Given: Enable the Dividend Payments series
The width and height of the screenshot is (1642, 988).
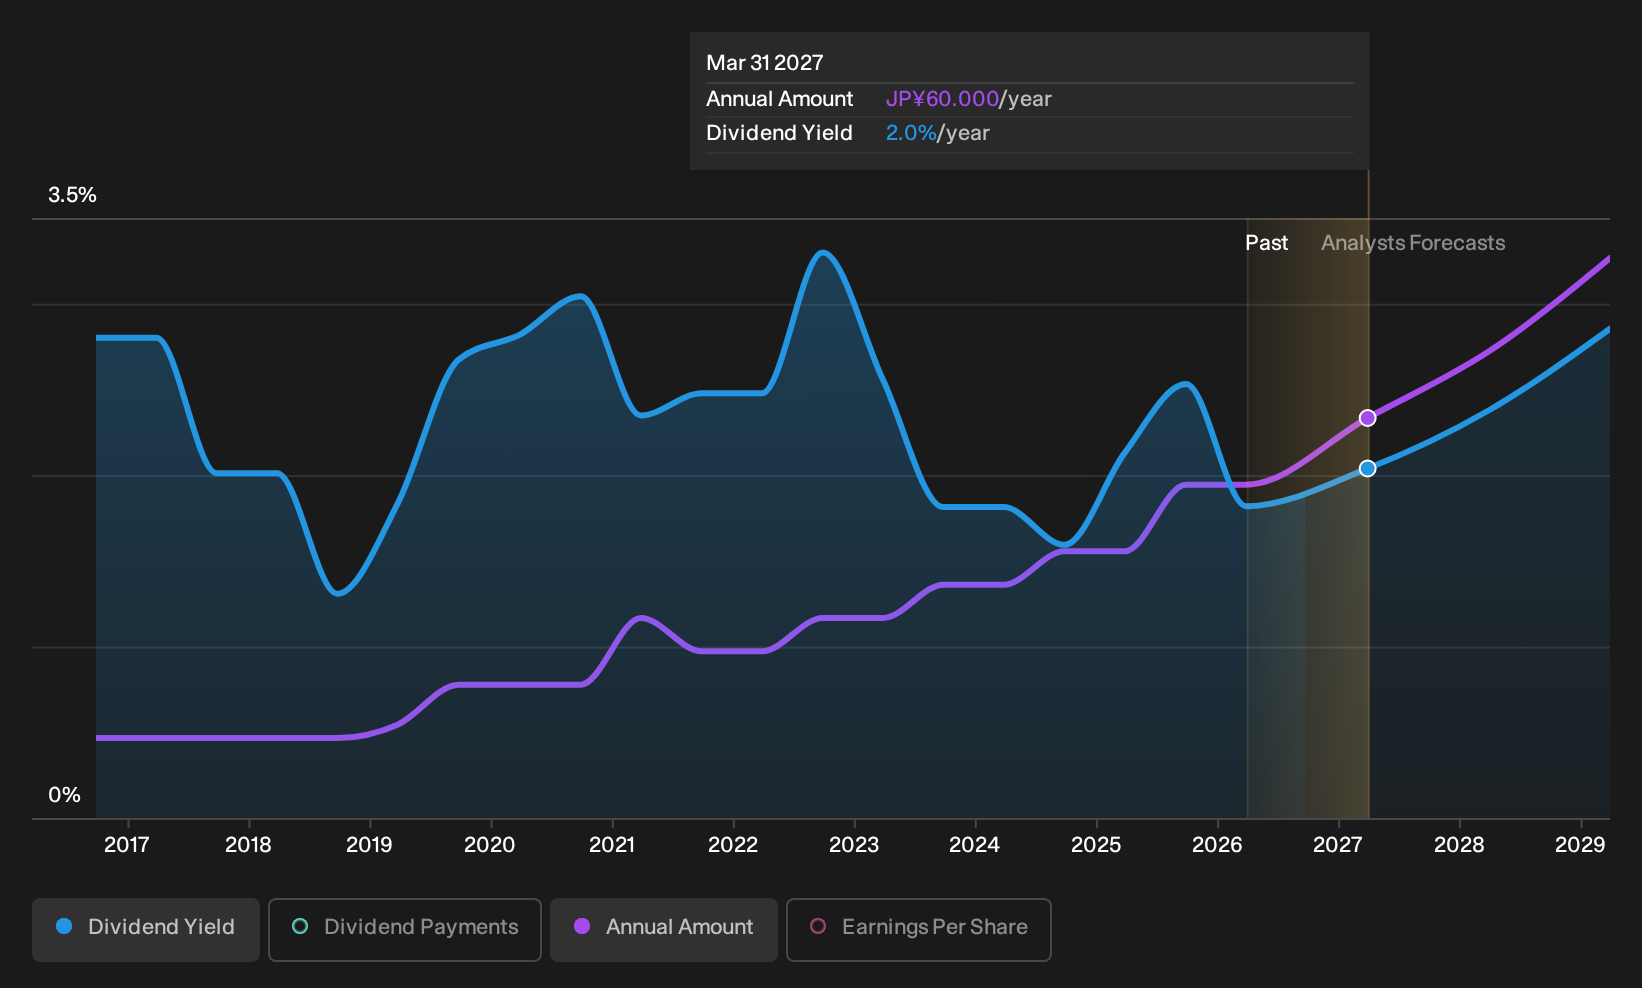Looking at the screenshot, I should point(405,929).
